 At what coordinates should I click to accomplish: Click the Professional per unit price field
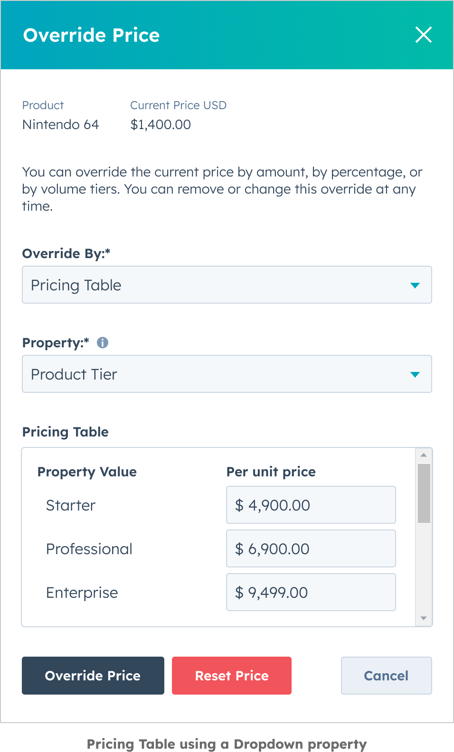[311, 549]
